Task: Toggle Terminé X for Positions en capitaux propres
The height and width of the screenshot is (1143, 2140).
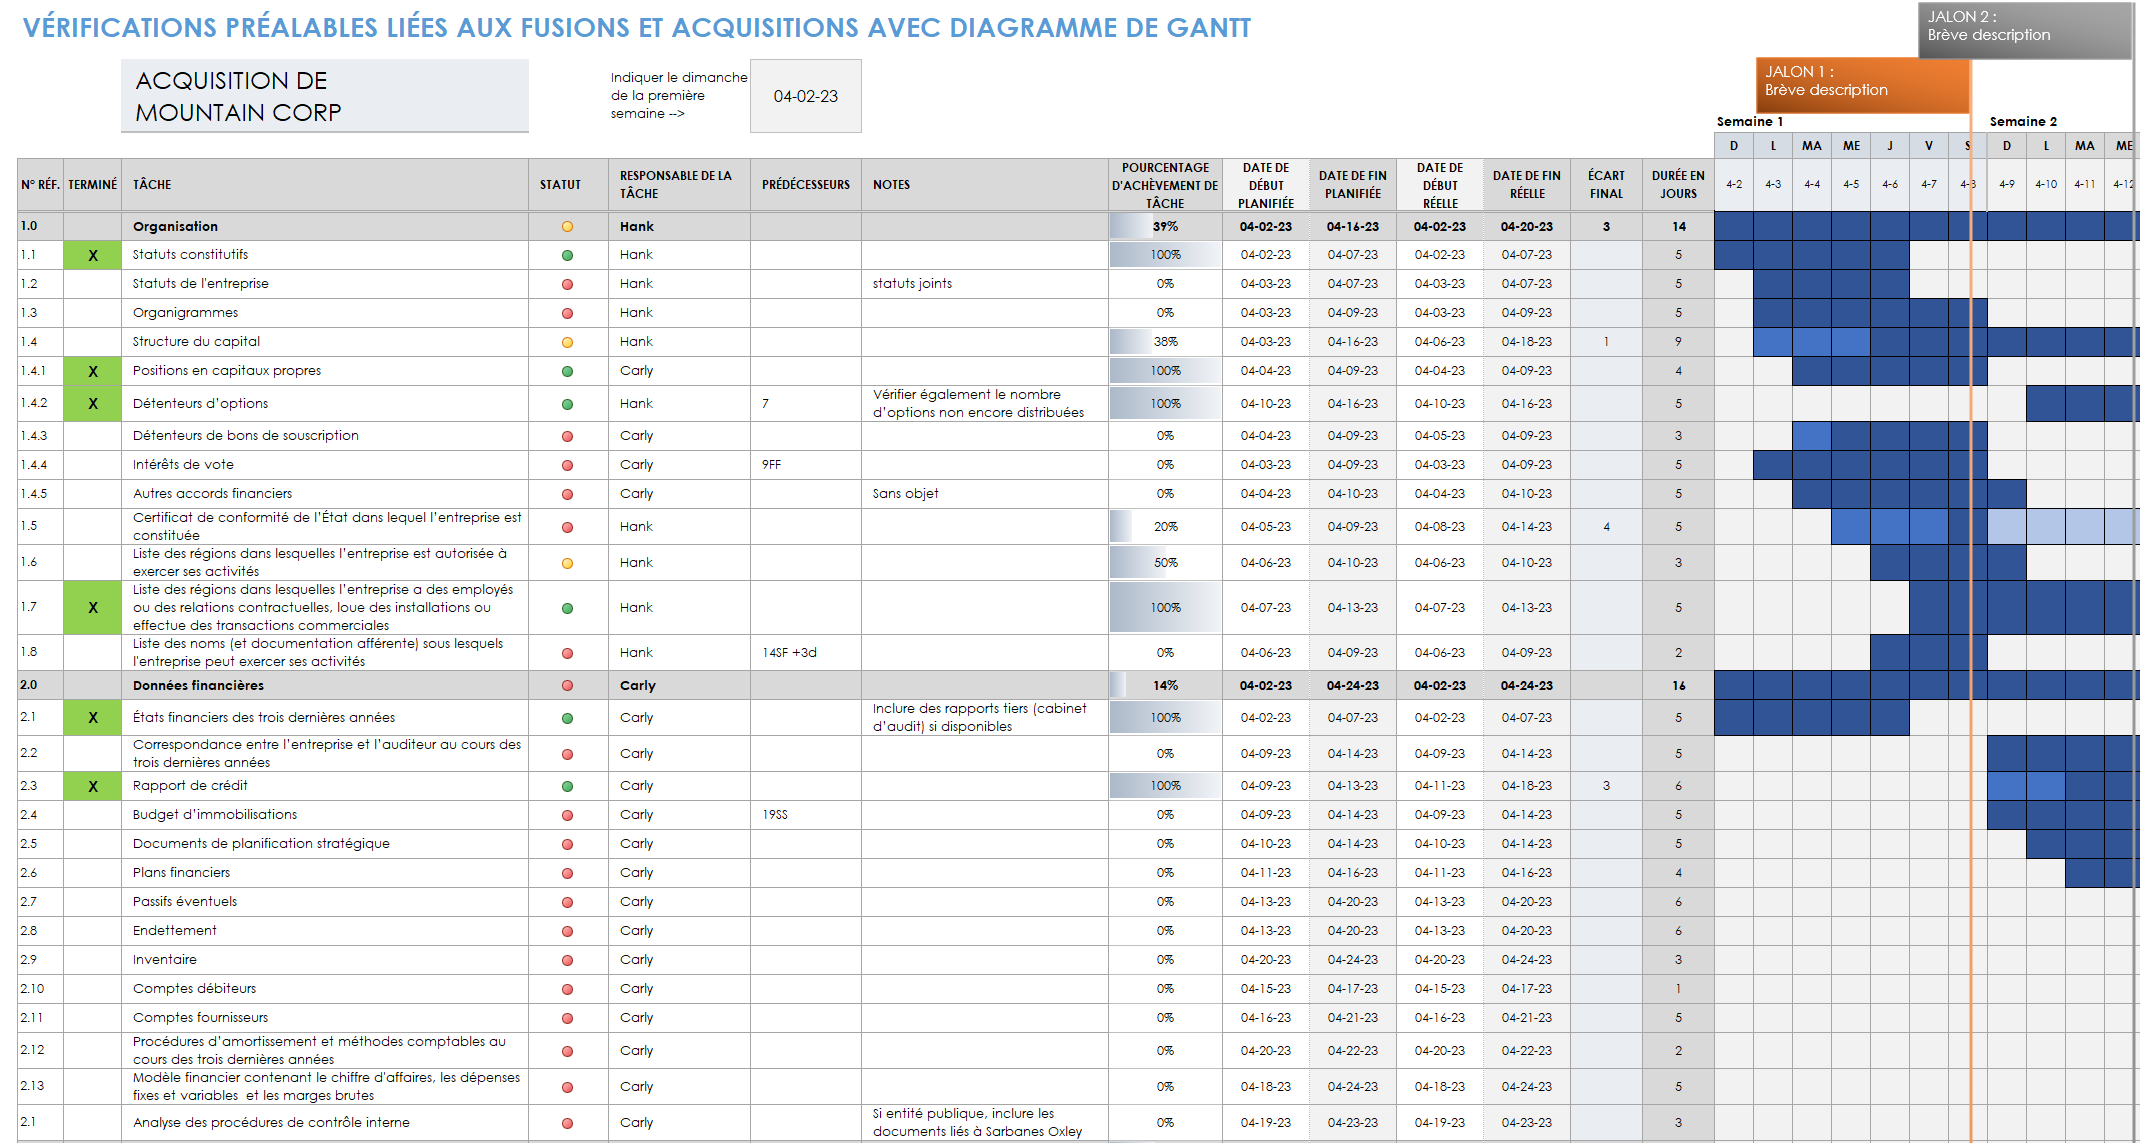Action: (x=93, y=371)
